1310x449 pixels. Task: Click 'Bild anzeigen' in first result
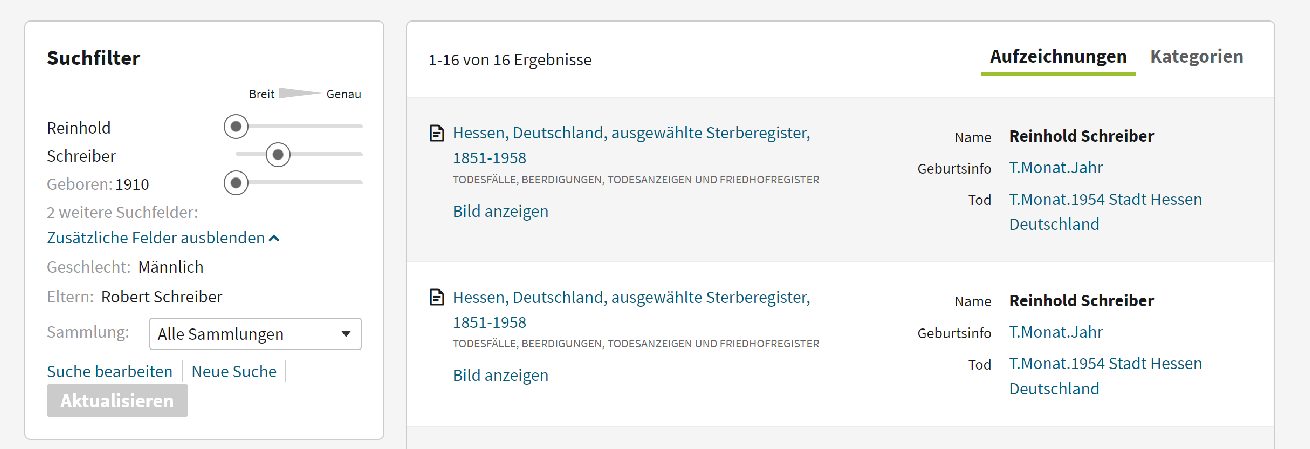[x=500, y=211]
